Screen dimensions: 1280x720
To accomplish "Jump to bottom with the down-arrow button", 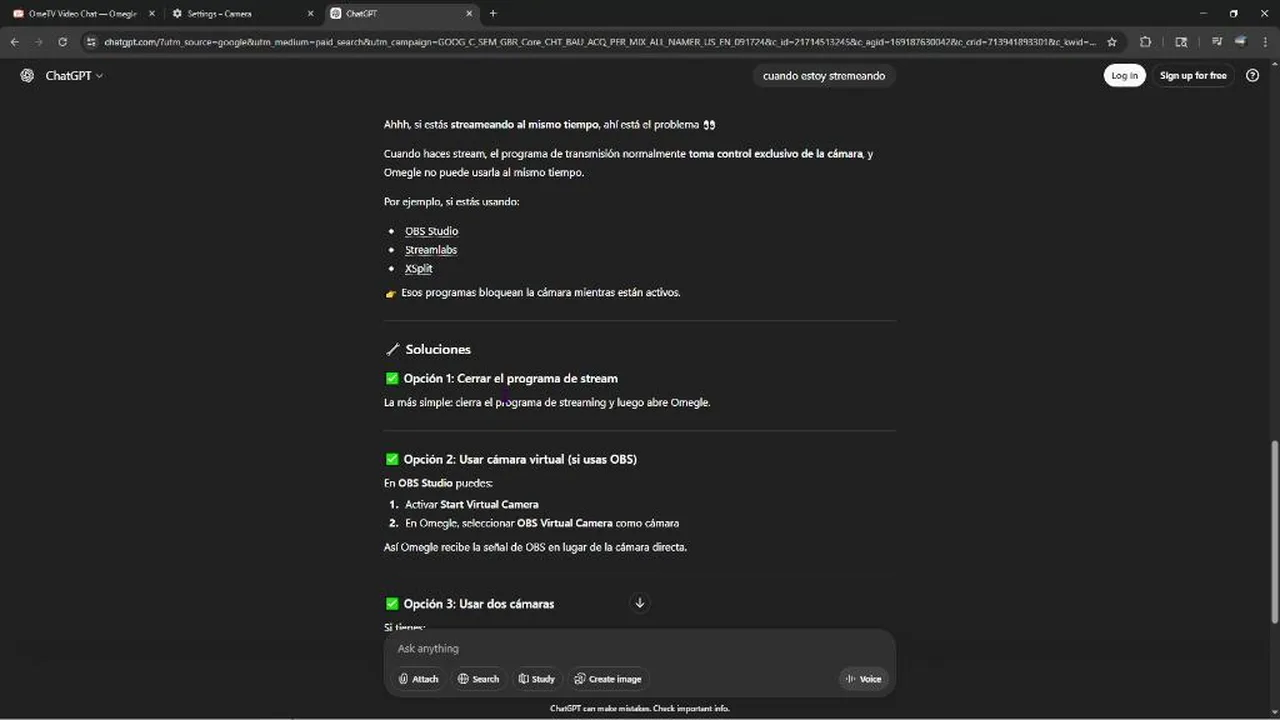I will tap(640, 603).
